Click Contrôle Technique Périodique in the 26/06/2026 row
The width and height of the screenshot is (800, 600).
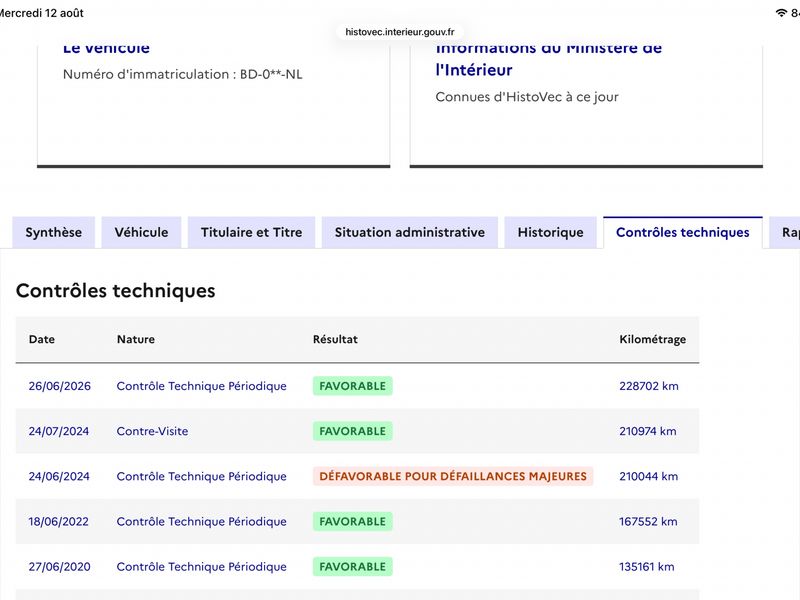tap(202, 386)
